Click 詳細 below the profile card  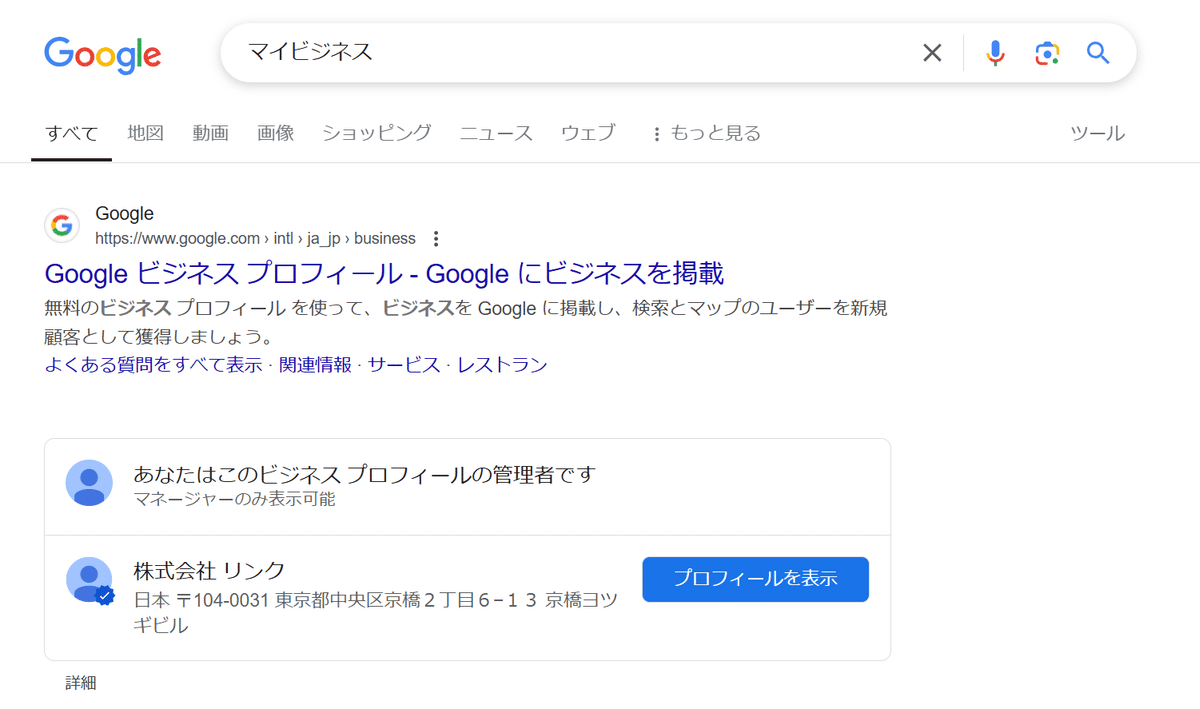tap(81, 683)
